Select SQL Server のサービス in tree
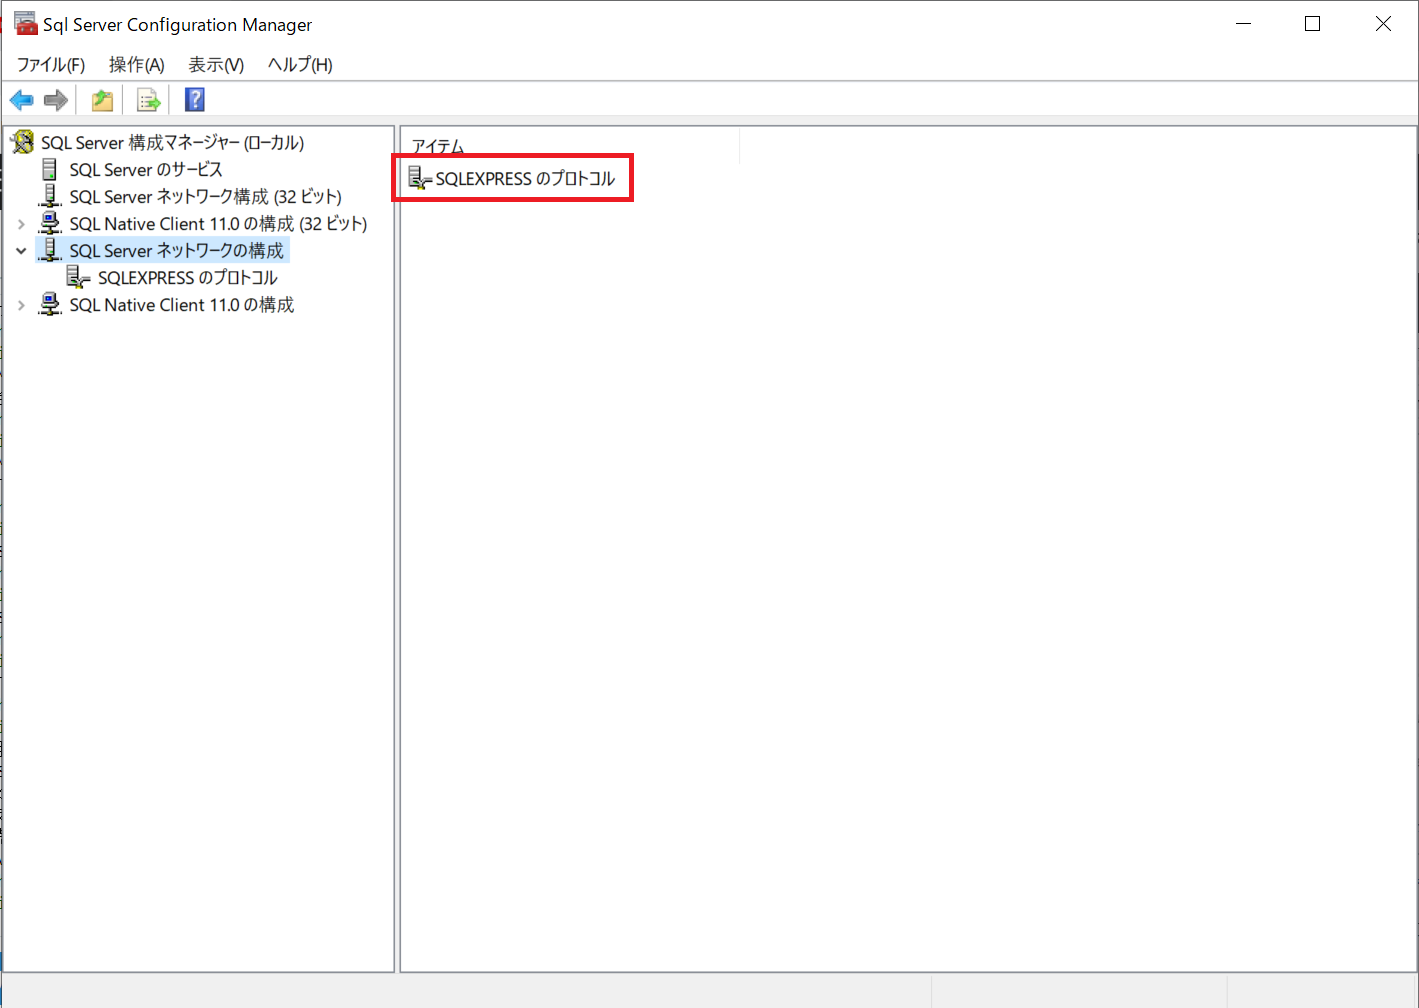This screenshot has height=1008, width=1419. pos(146,170)
